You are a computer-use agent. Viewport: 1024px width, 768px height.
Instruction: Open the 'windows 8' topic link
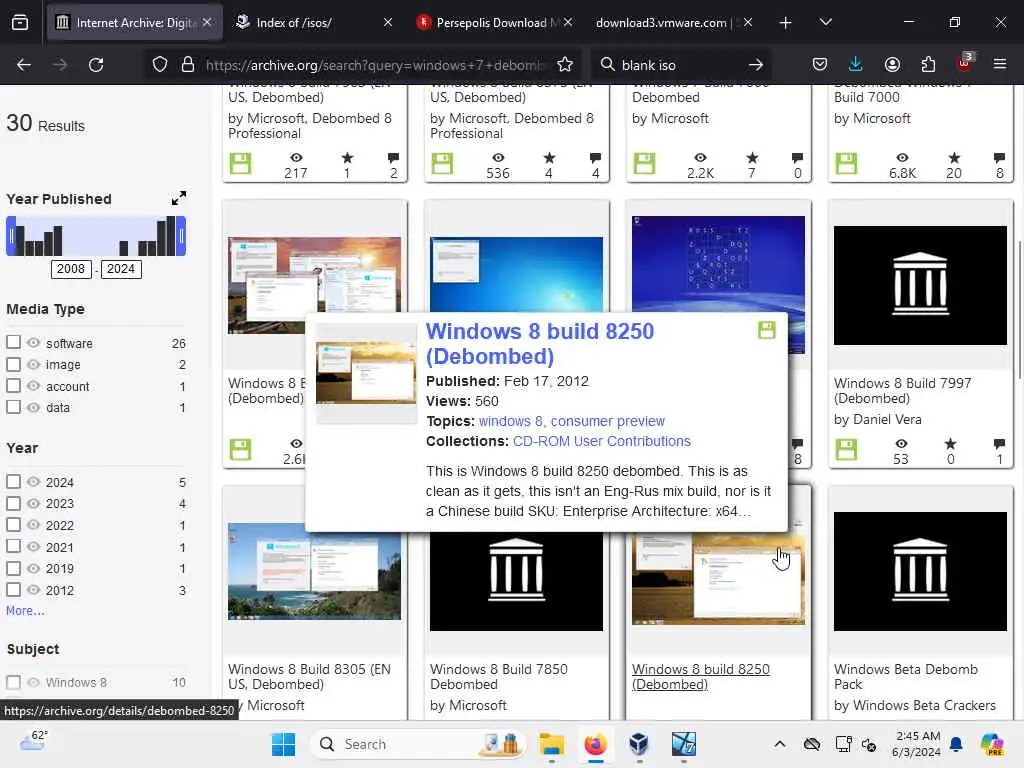pyautogui.click(x=510, y=421)
